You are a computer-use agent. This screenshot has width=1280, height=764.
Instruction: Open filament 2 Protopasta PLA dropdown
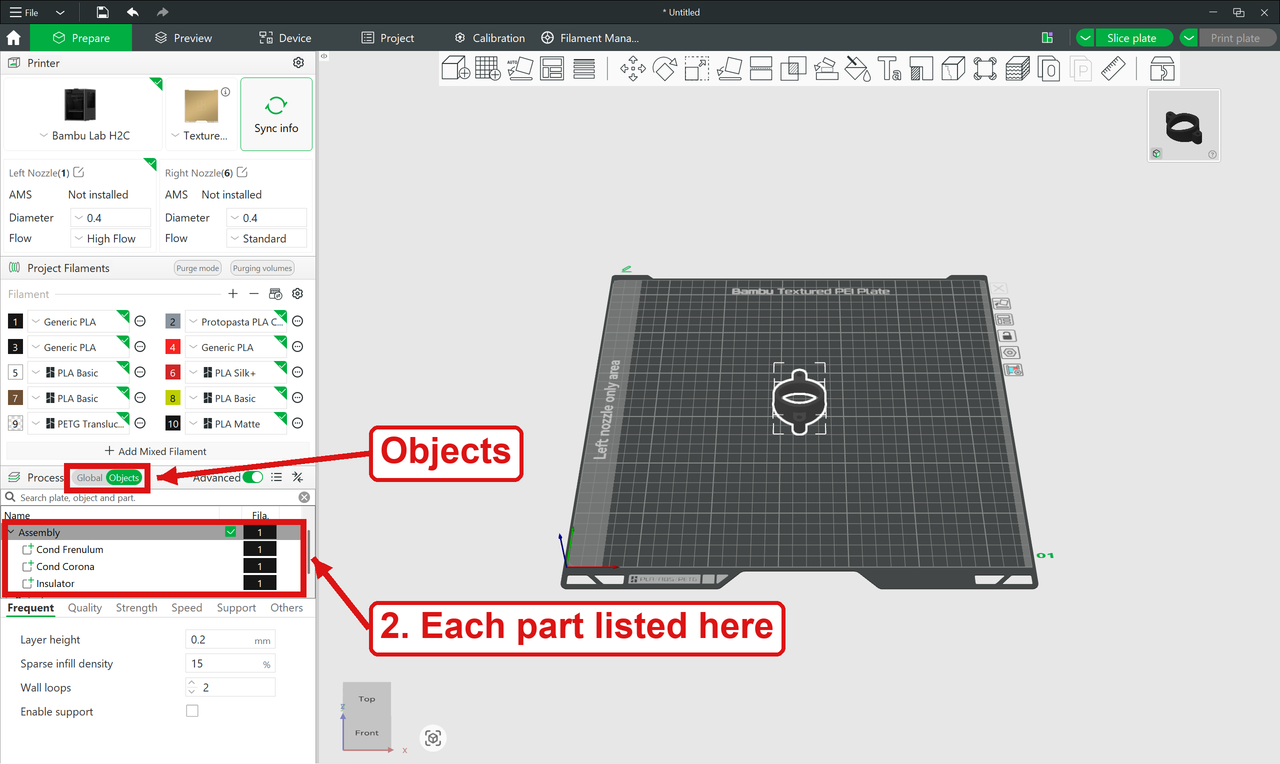point(236,322)
